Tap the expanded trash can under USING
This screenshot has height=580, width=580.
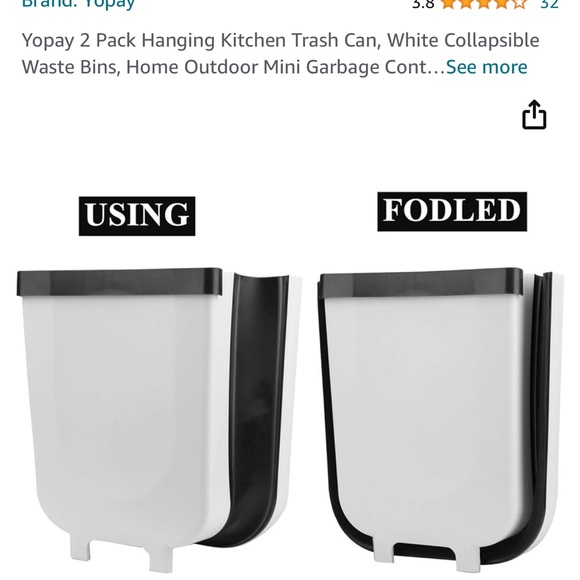(x=159, y=418)
